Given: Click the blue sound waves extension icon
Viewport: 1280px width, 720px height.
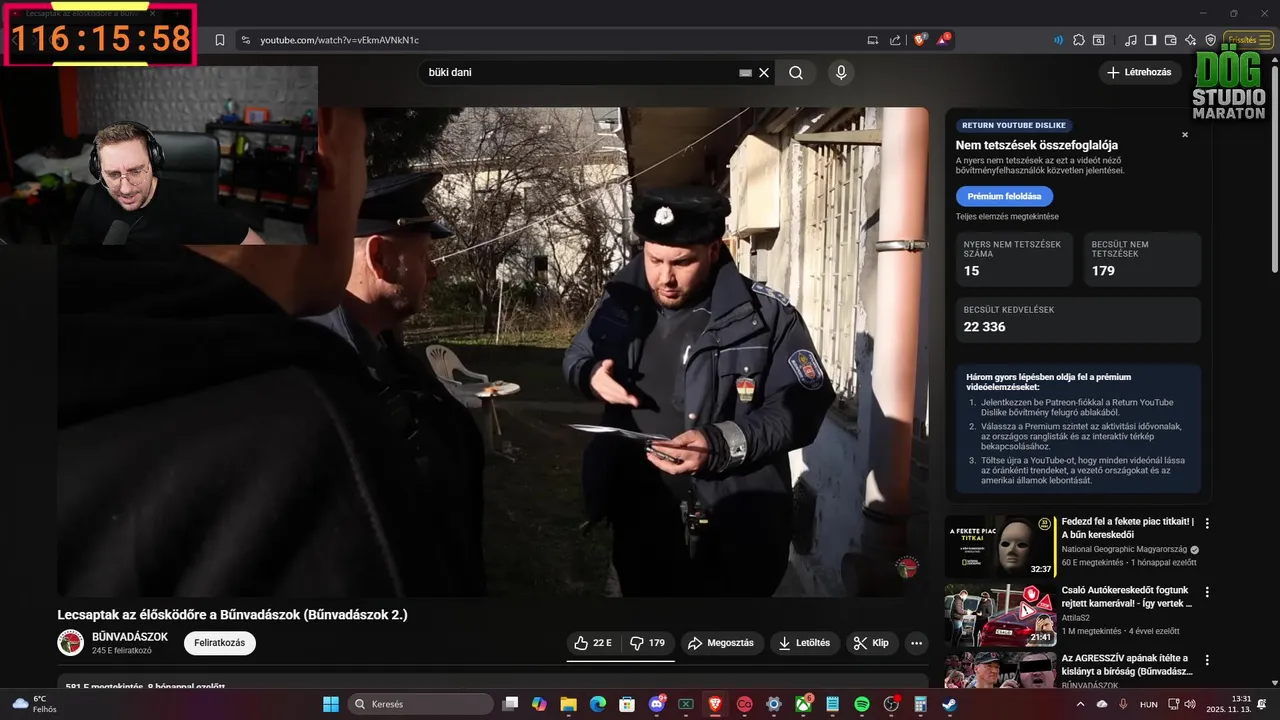Looking at the screenshot, I should click(x=1058, y=40).
